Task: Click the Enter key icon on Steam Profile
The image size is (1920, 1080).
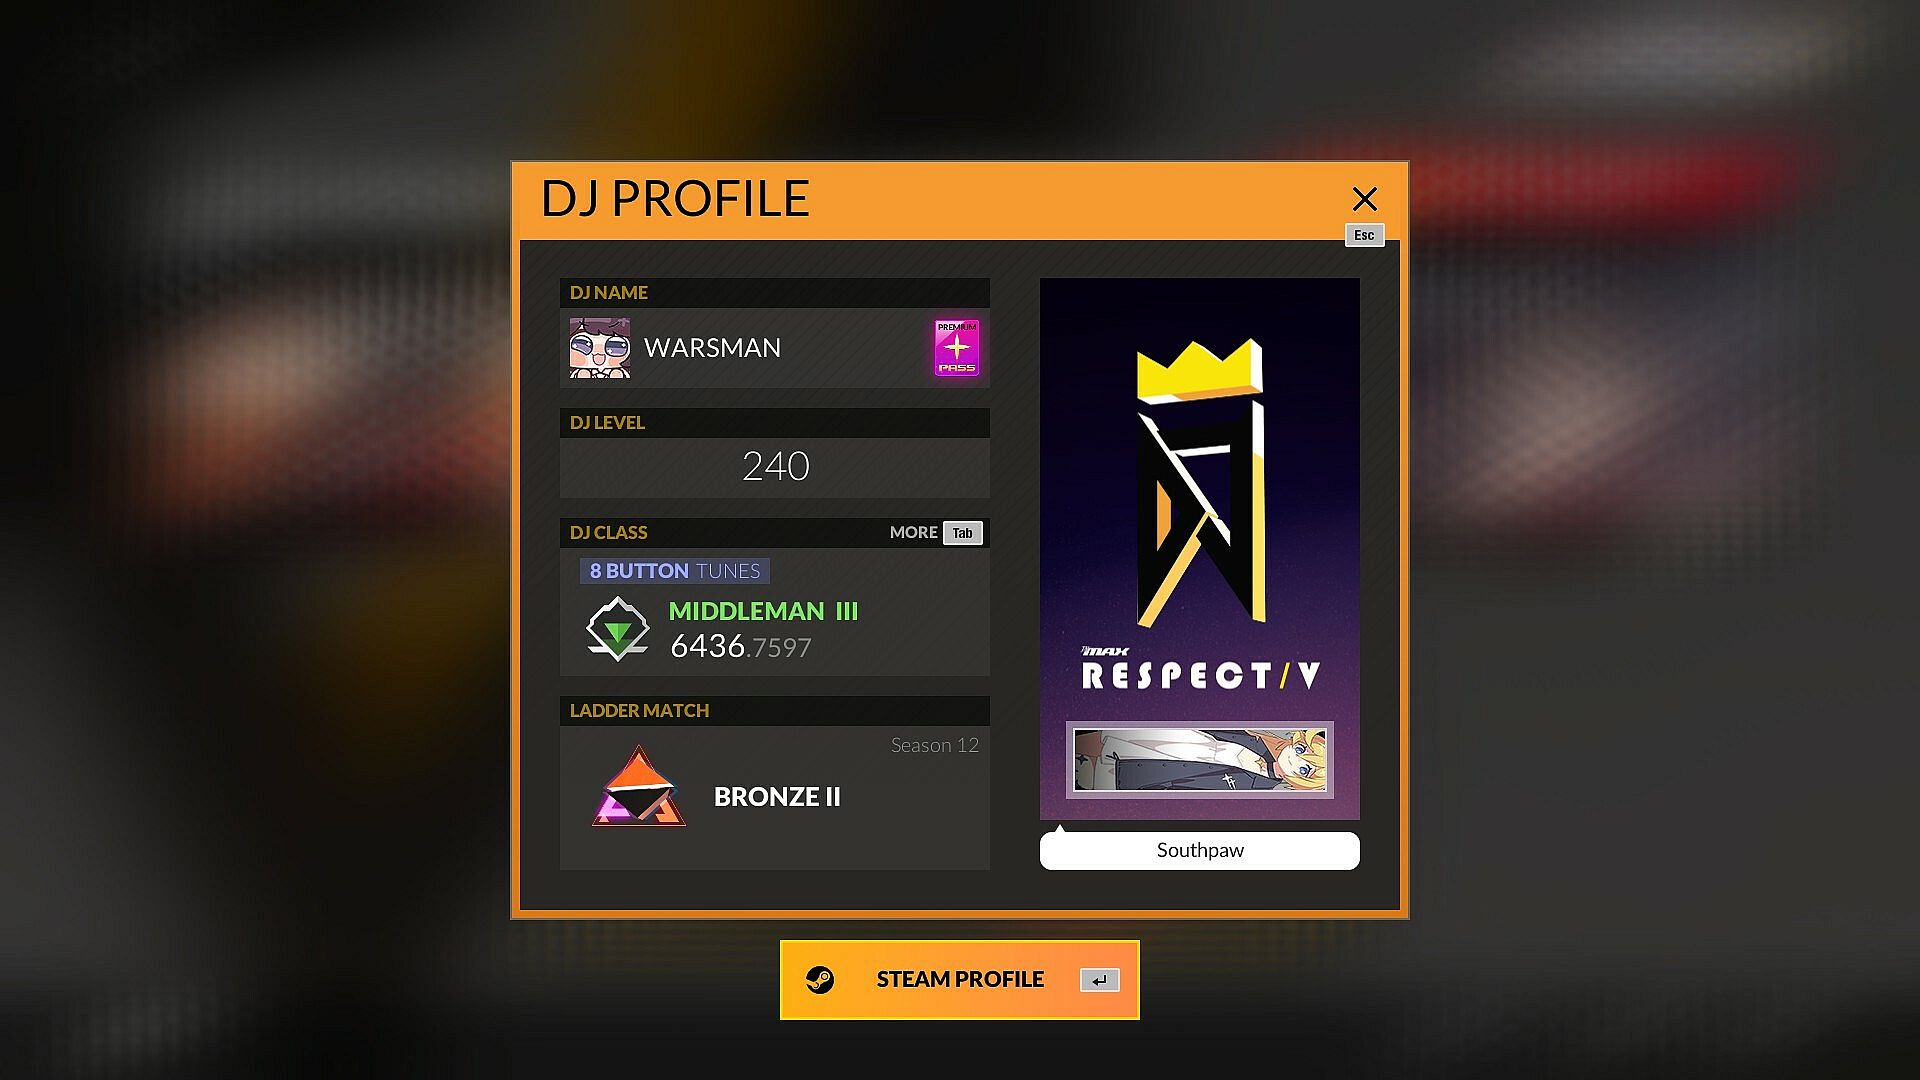Action: [1099, 980]
